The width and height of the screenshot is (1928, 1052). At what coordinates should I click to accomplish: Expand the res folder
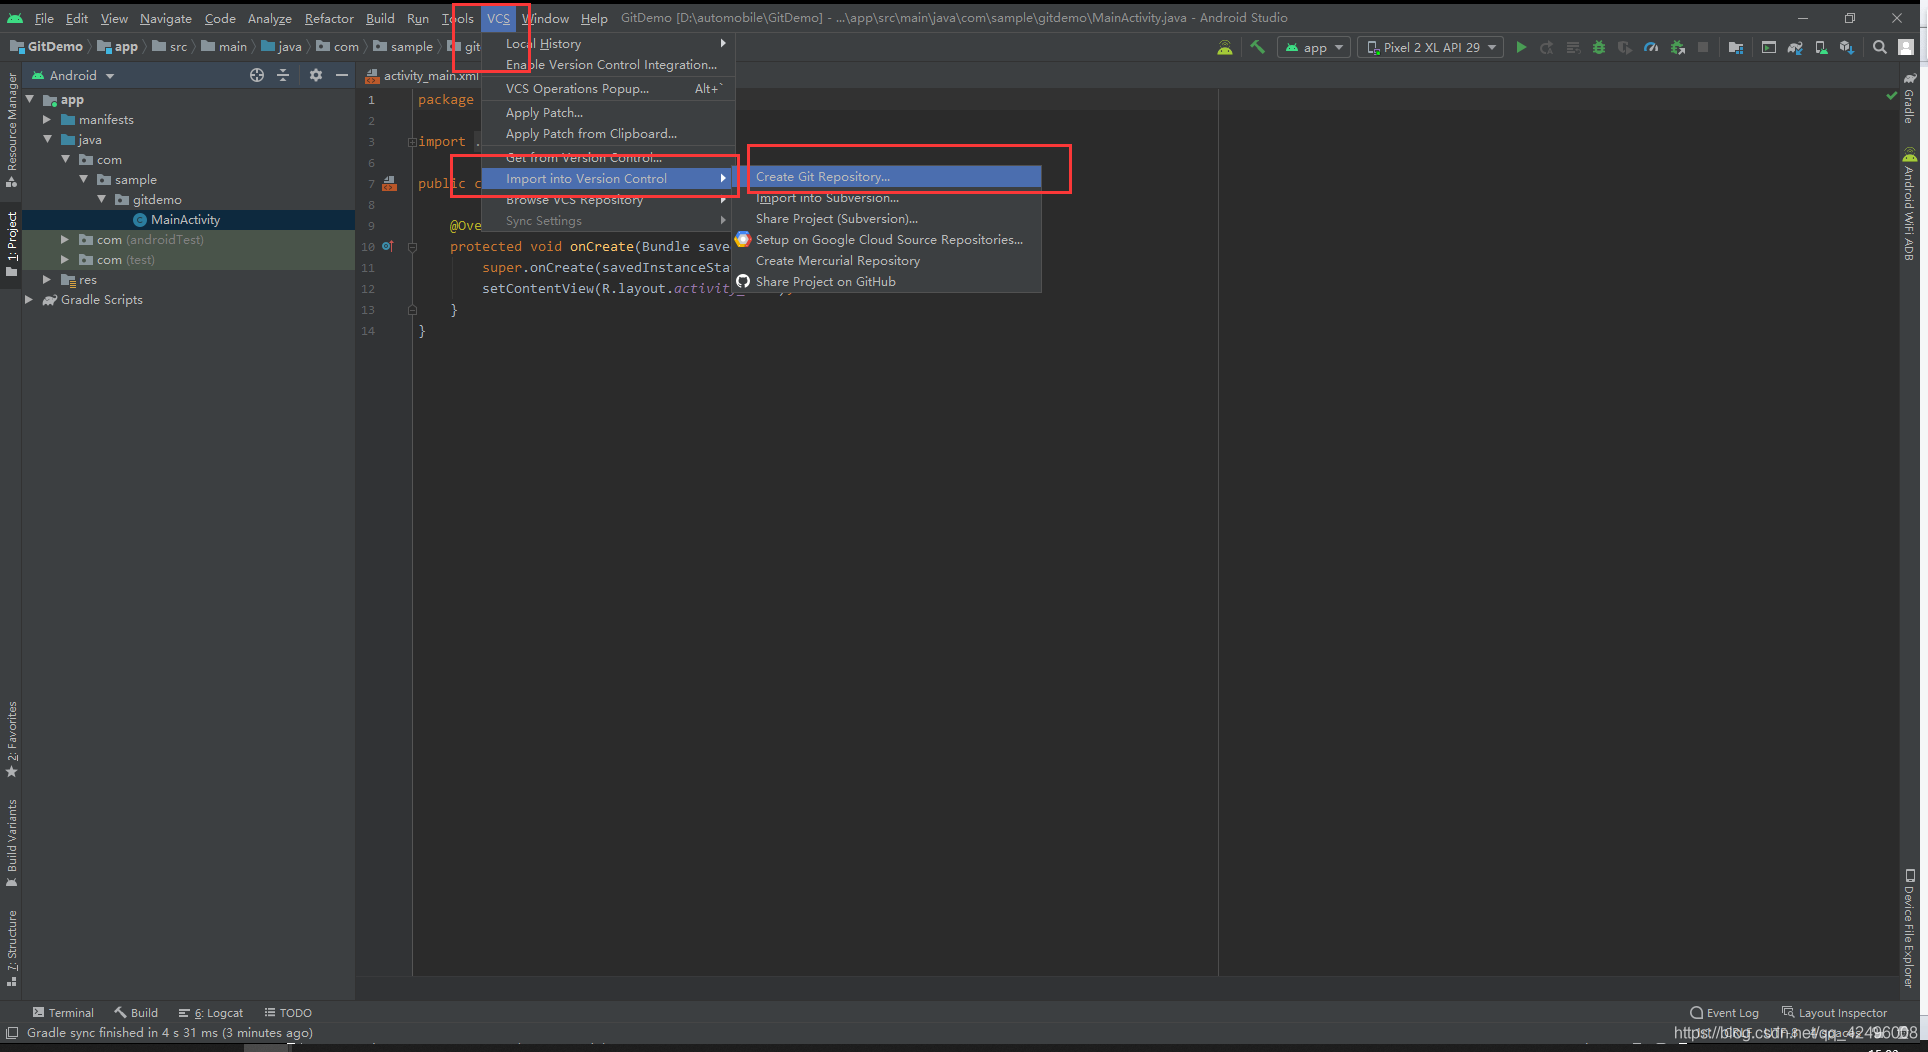[46, 280]
